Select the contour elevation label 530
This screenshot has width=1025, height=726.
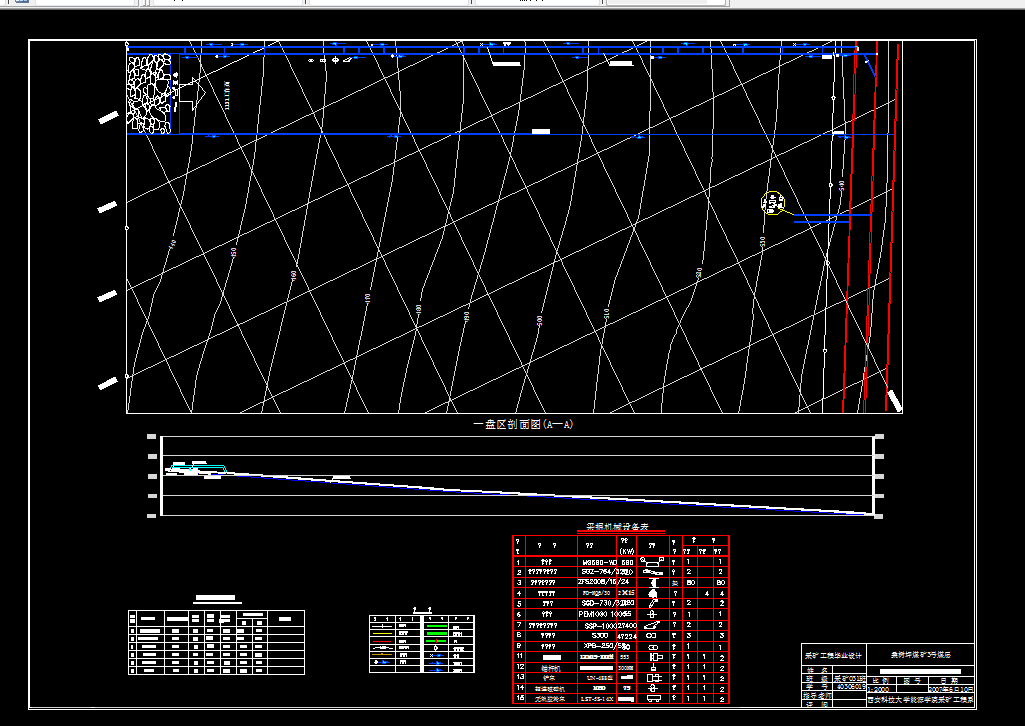coord(762,242)
